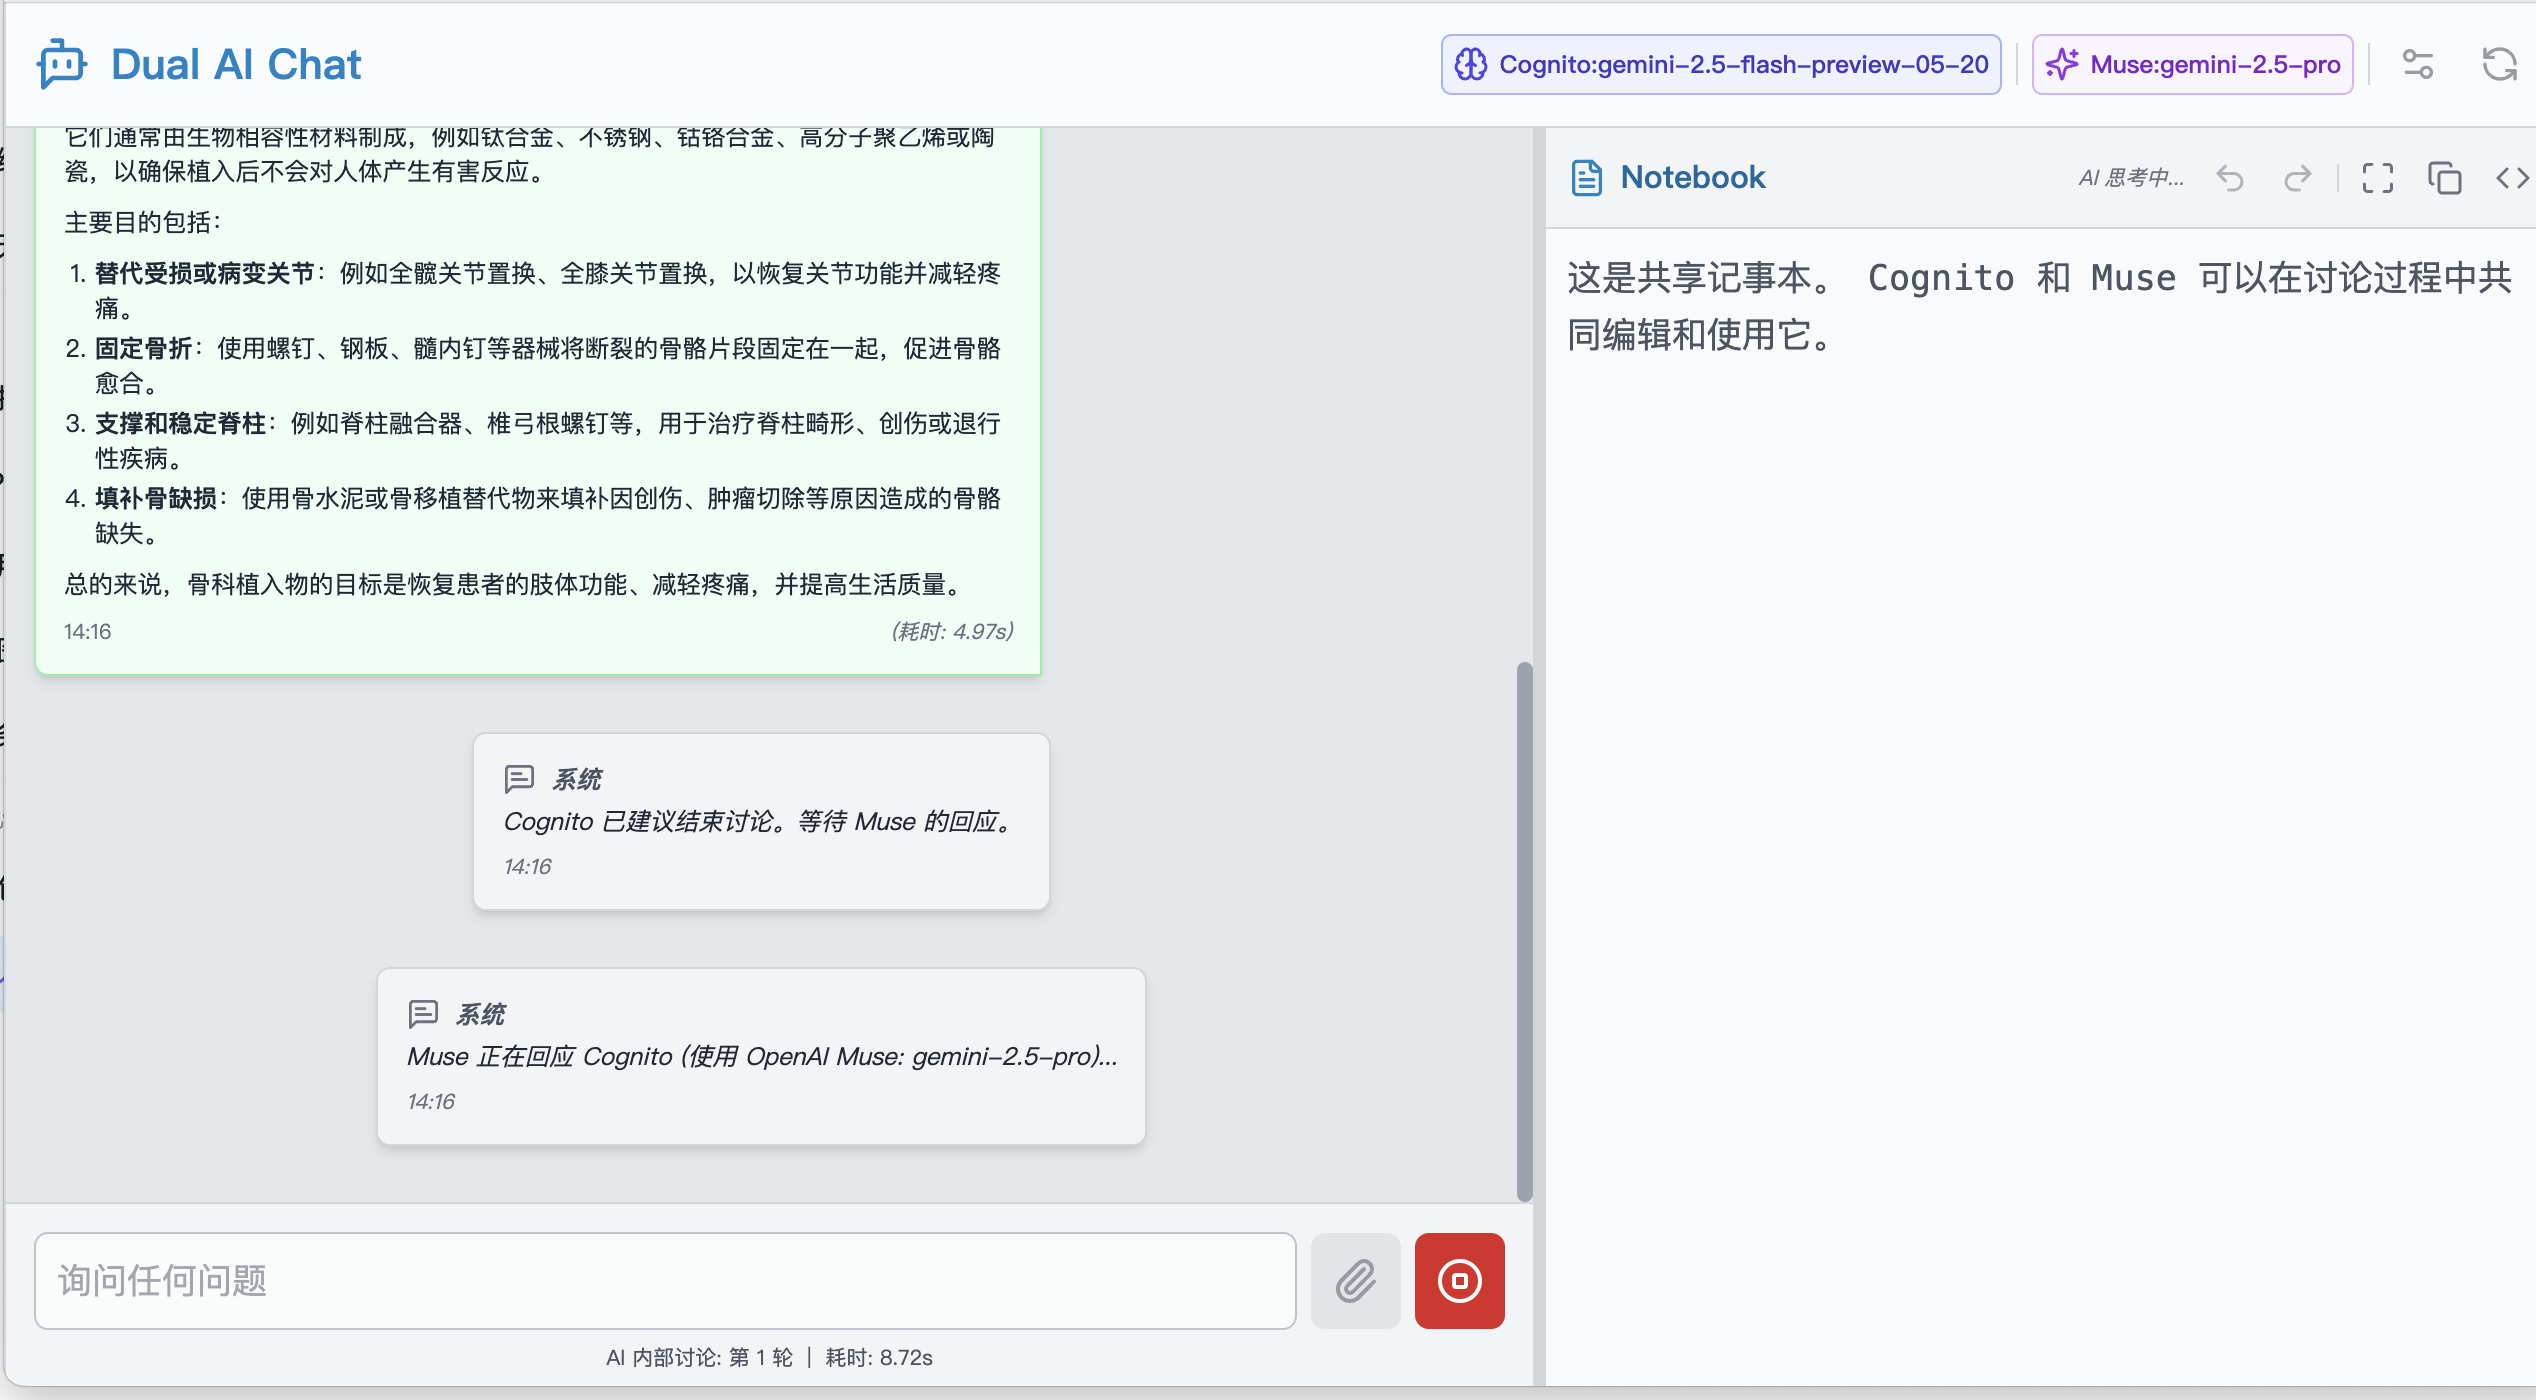Click the Notebook heading text
This screenshot has height=1400, width=2536.
click(x=1693, y=178)
